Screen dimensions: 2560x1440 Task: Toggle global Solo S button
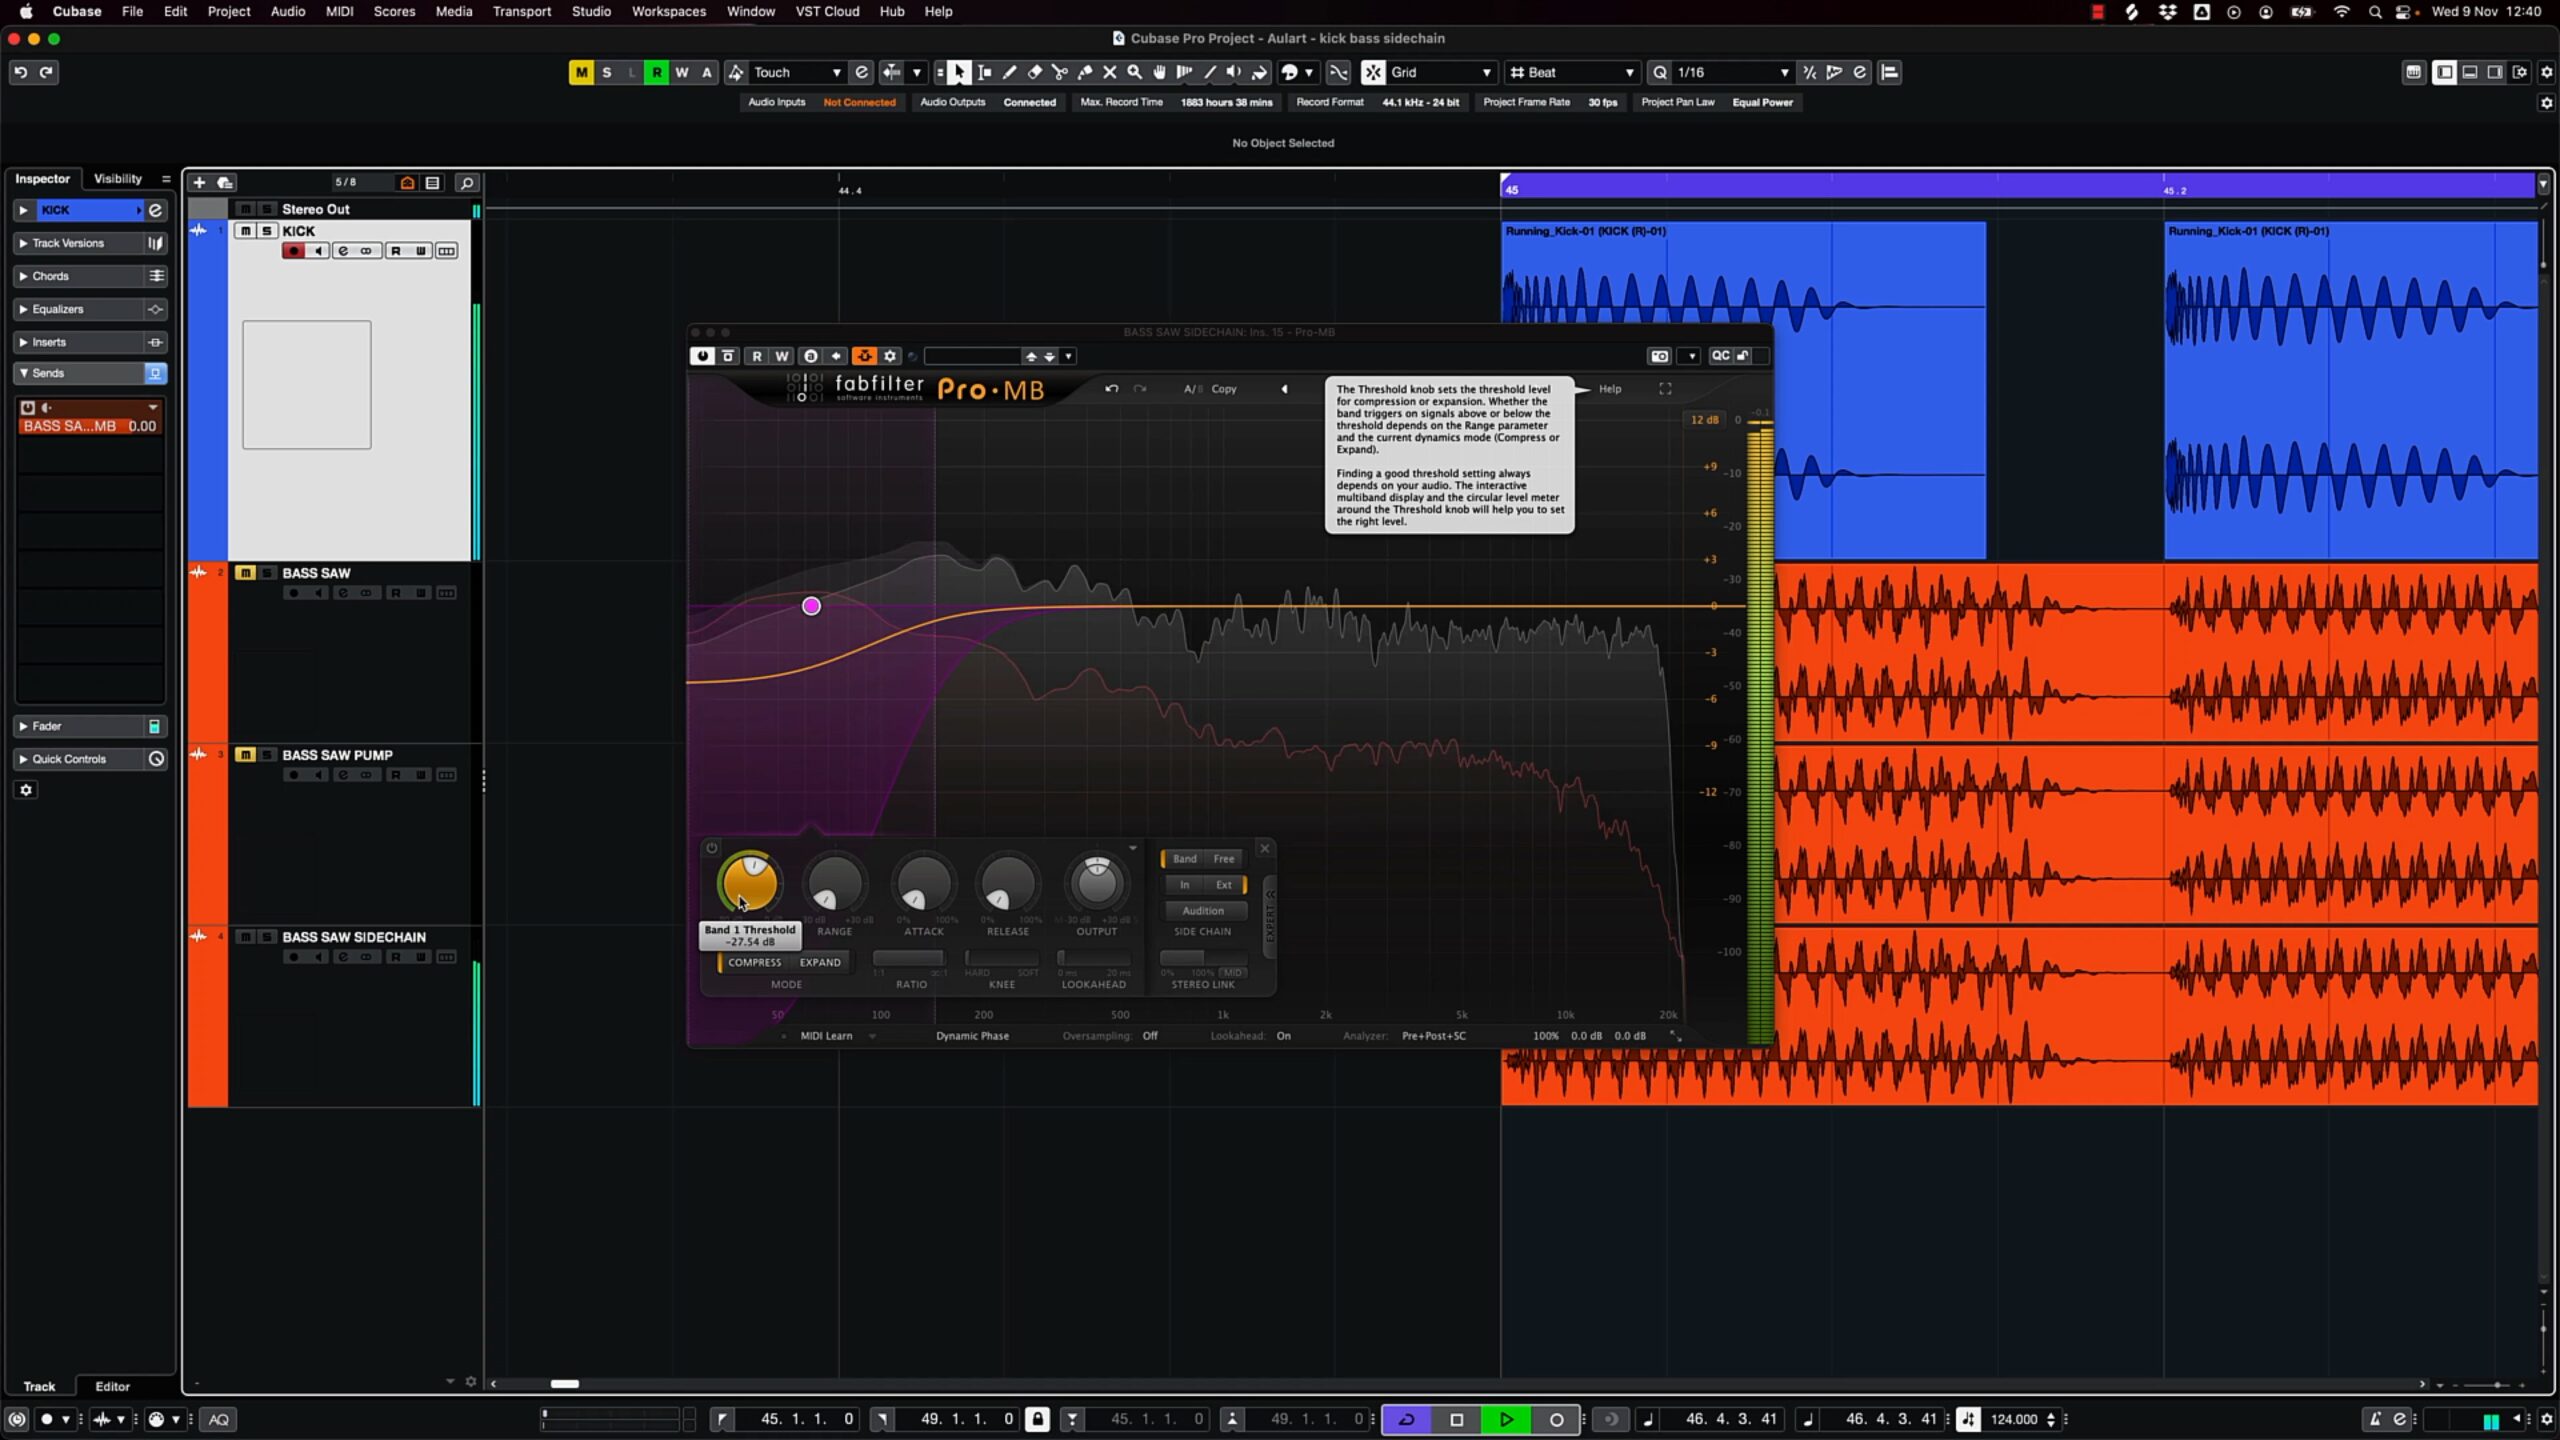606,72
